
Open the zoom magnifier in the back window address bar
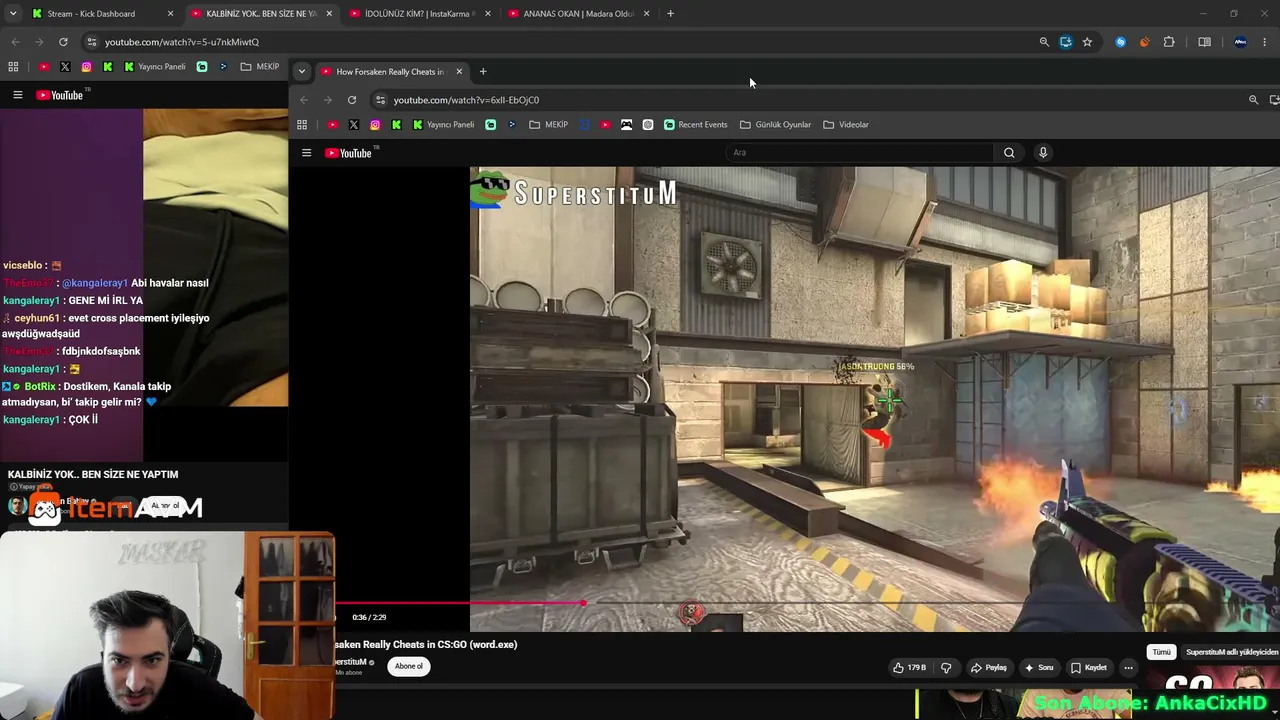(x=1044, y=42)
